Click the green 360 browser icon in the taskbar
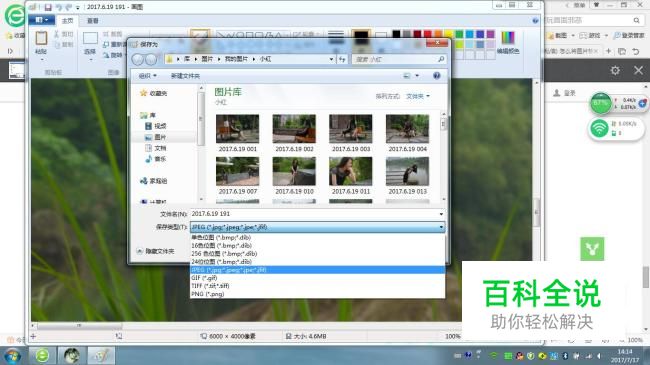 point(42,356)
